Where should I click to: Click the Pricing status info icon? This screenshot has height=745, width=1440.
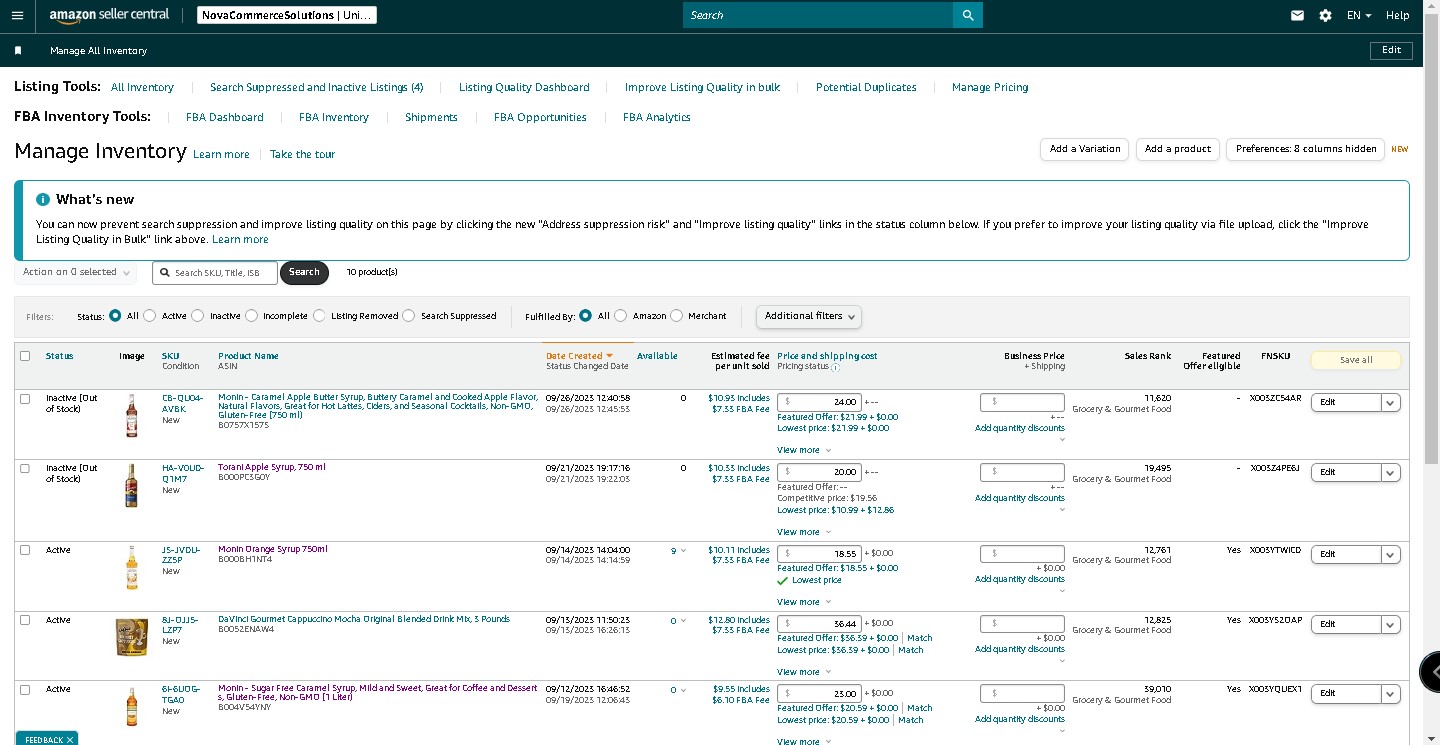click(835, 367)
